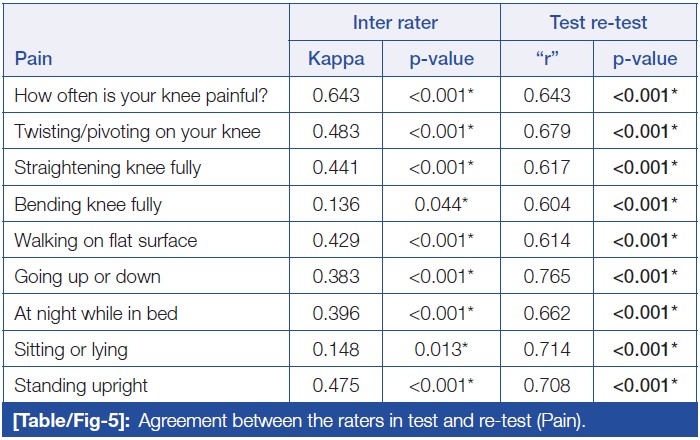This screenshot has height=440, width=700.
Task: Click the "Kappa" column header
Action: [336, 59]
